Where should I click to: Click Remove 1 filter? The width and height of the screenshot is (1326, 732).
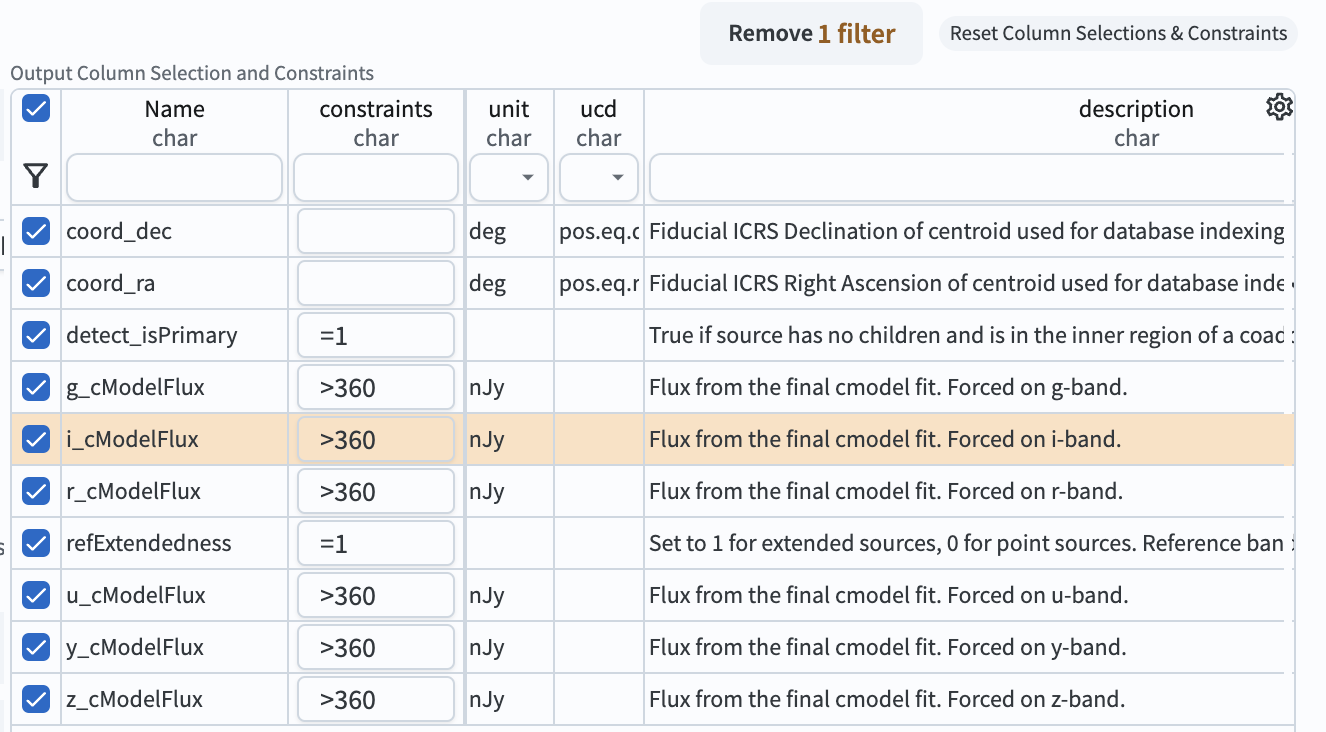point(811,32)
